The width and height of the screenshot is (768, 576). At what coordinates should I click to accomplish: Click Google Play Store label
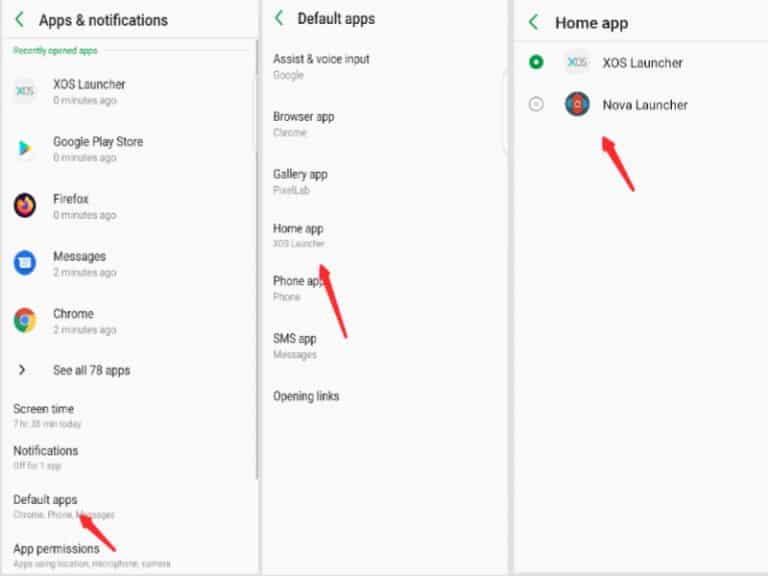coord(98,142)
